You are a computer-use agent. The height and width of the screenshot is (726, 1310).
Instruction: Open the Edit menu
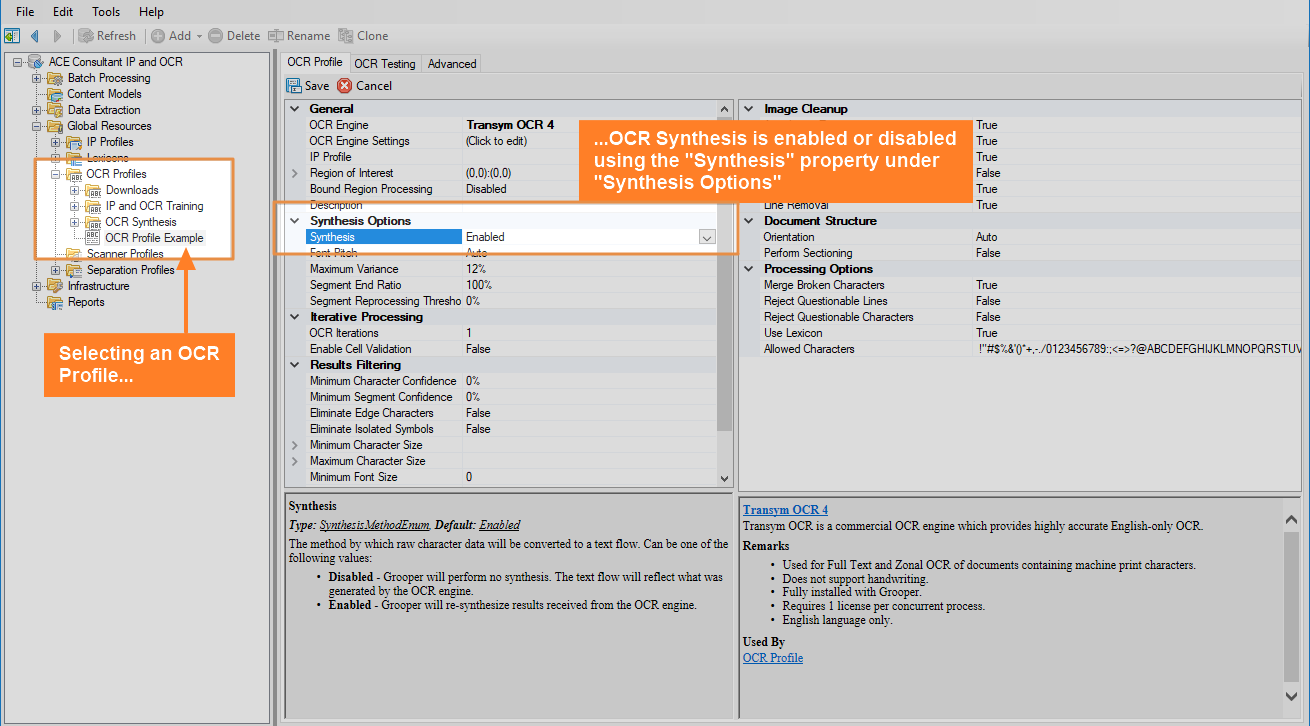63,12
